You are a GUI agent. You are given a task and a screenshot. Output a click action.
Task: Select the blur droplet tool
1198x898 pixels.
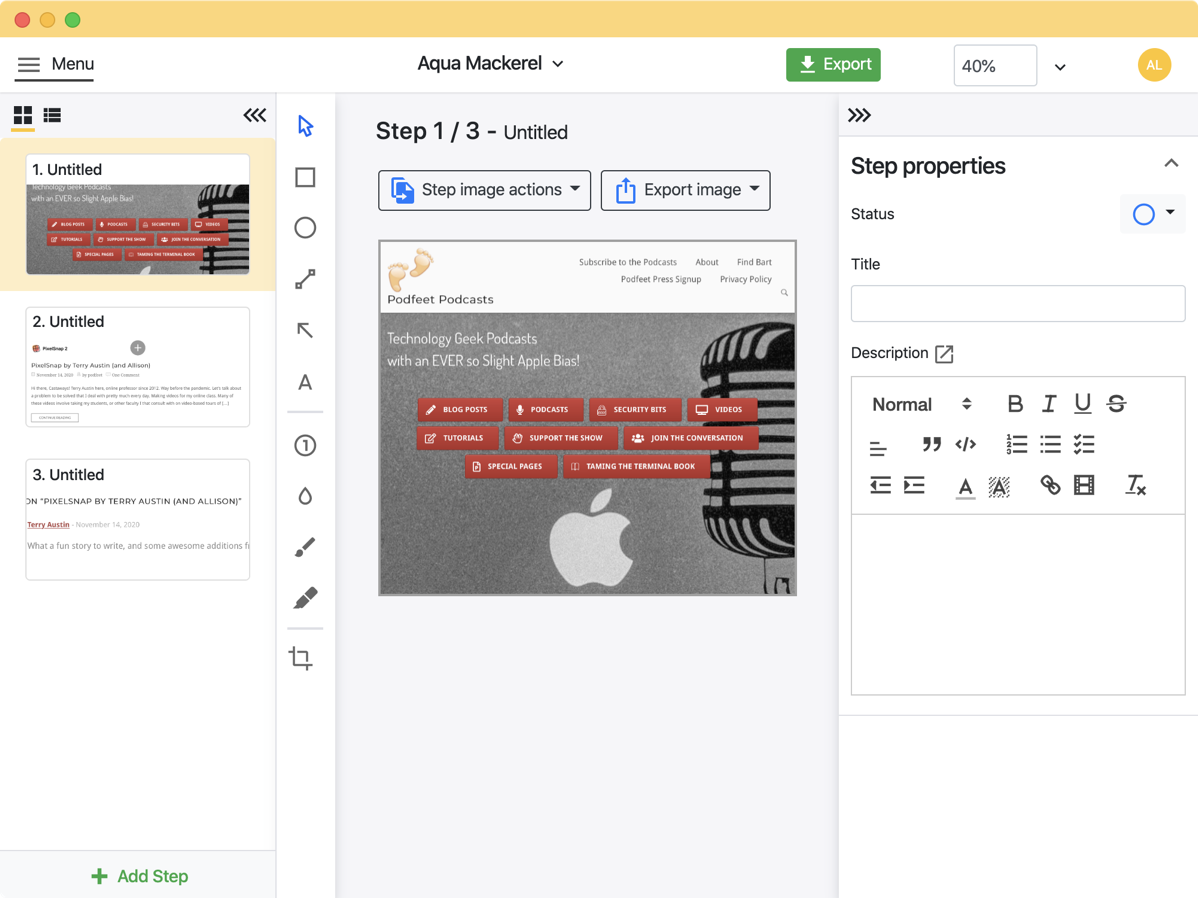(x=305, y=496)
